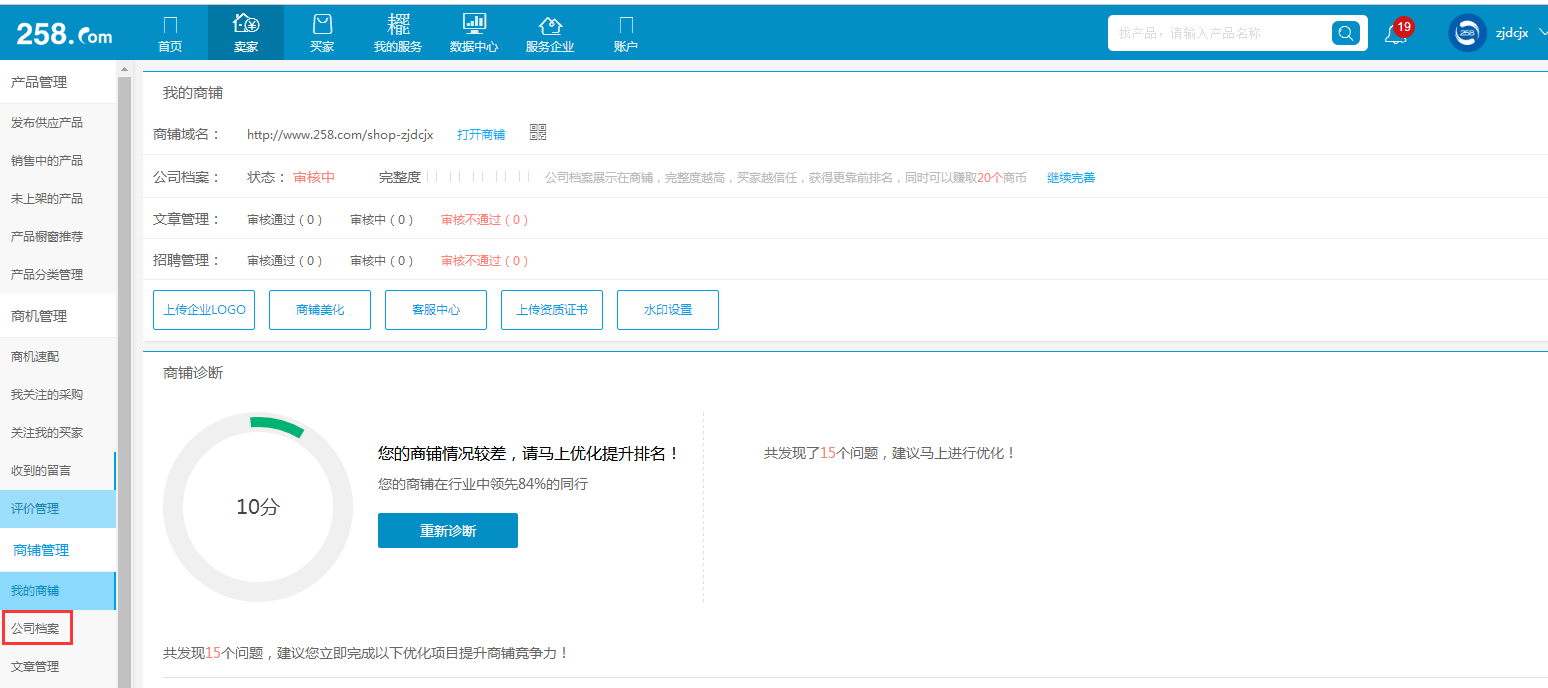Click 商铺美化 button

[x=320, y=310]
